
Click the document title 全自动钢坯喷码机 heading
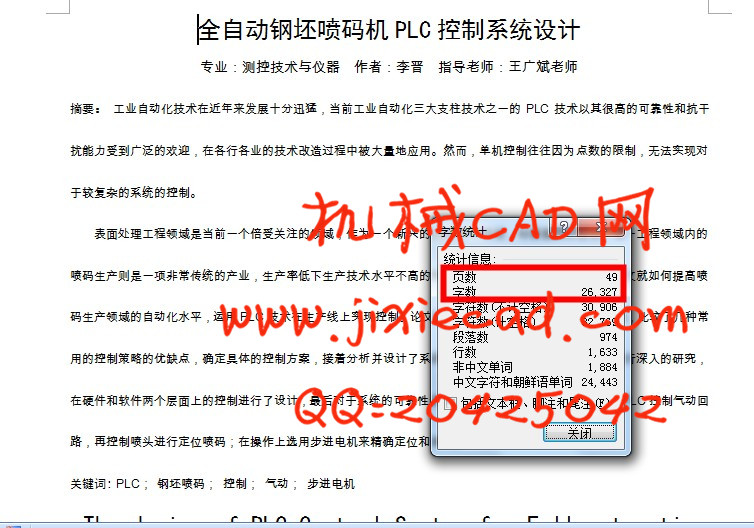389,29
